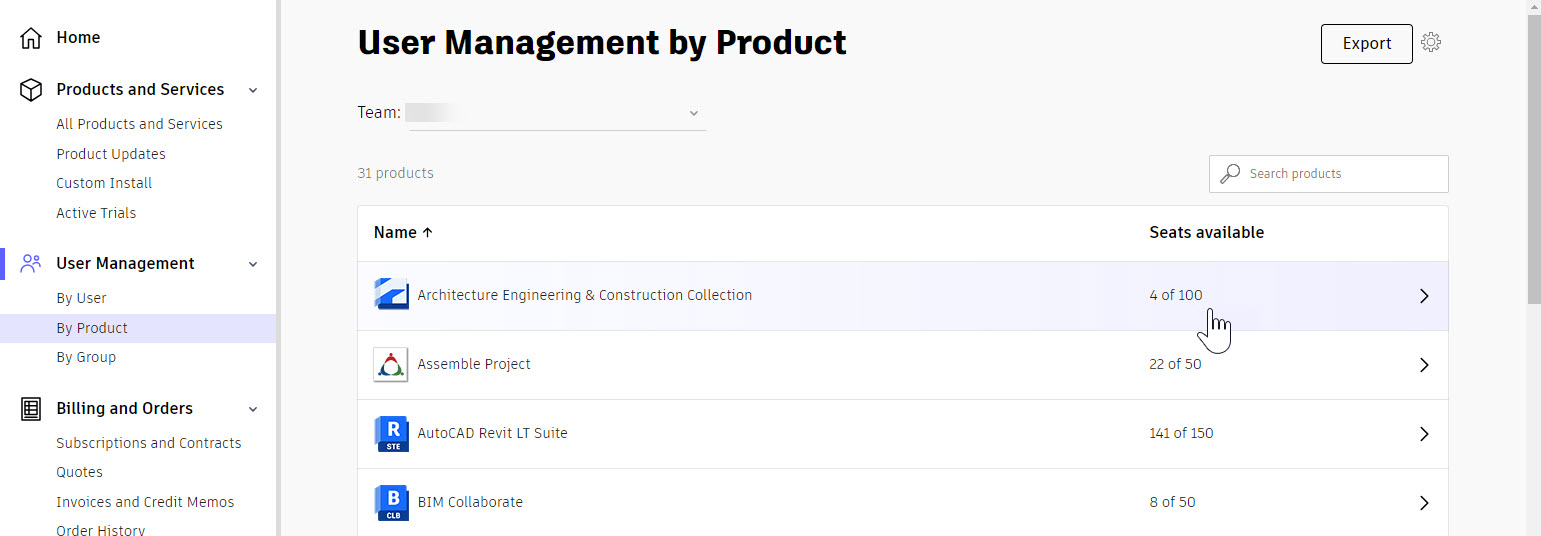Expand the Architecture Engineering & Construction Collection row chevron
Screen dimensions: 1541x536
click(x=1424, y=296)
